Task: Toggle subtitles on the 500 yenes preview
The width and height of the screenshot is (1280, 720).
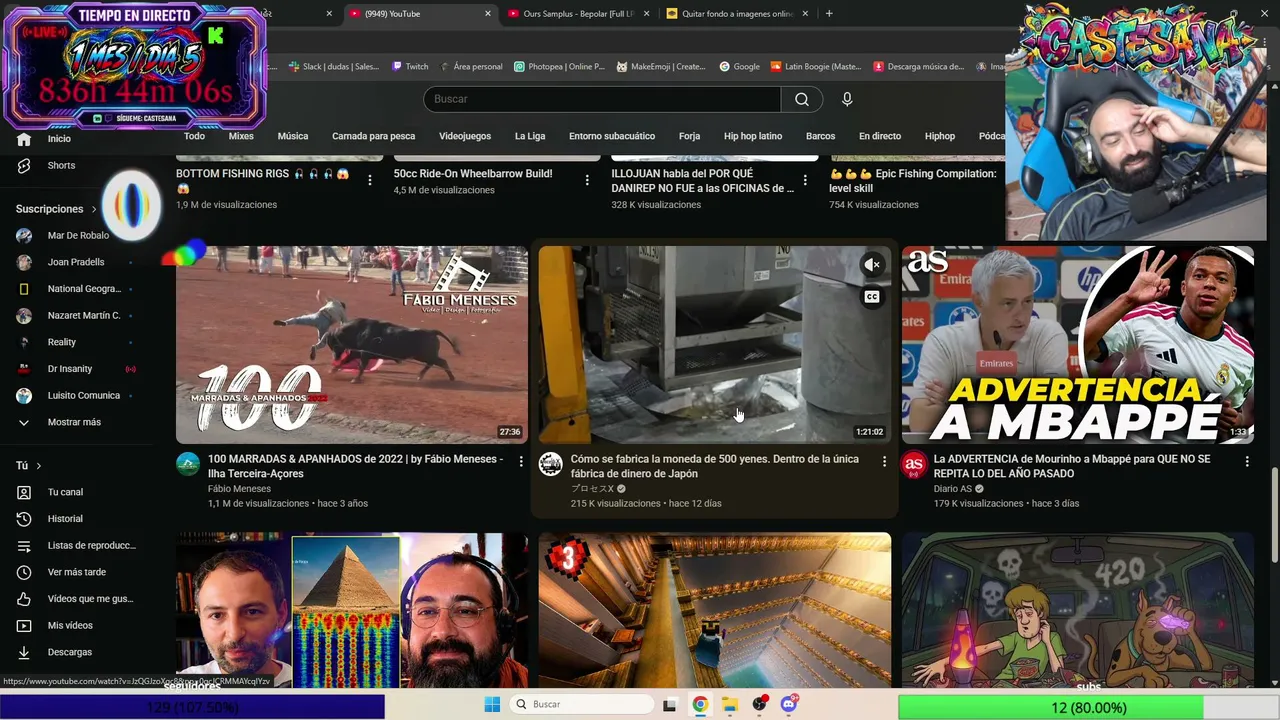Action: (x=872, y=297)
